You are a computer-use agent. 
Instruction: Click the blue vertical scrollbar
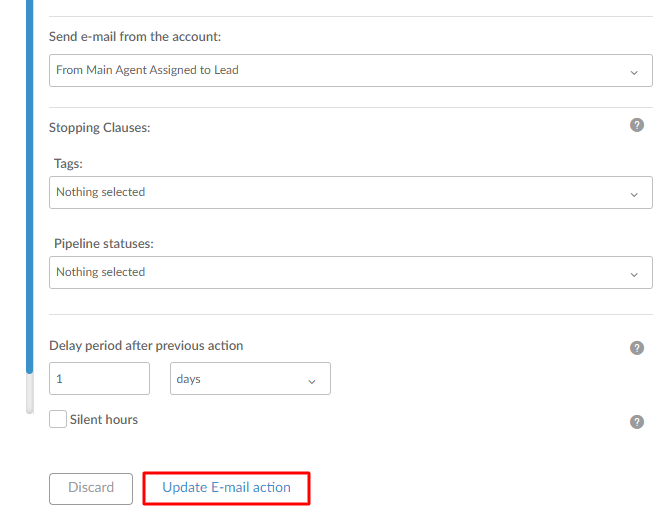click(x=29, y=187)
